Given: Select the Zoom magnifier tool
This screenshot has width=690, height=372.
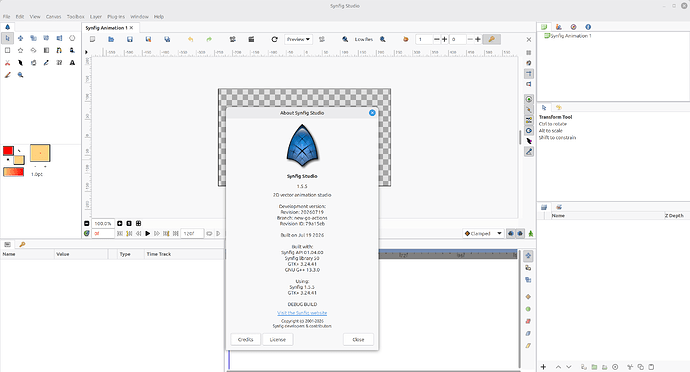Looking at the screenshot, I should pyautogui.click(x=20, y=75).
